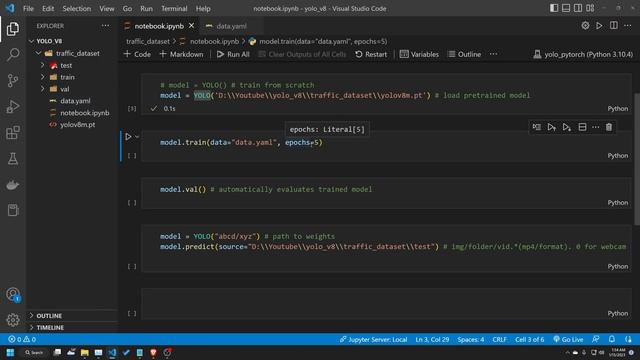The height and width of the screenshot is (360, 640).
Task: Click Ln 3, Col 29 position indicator
Action: [x=432, y=339]
